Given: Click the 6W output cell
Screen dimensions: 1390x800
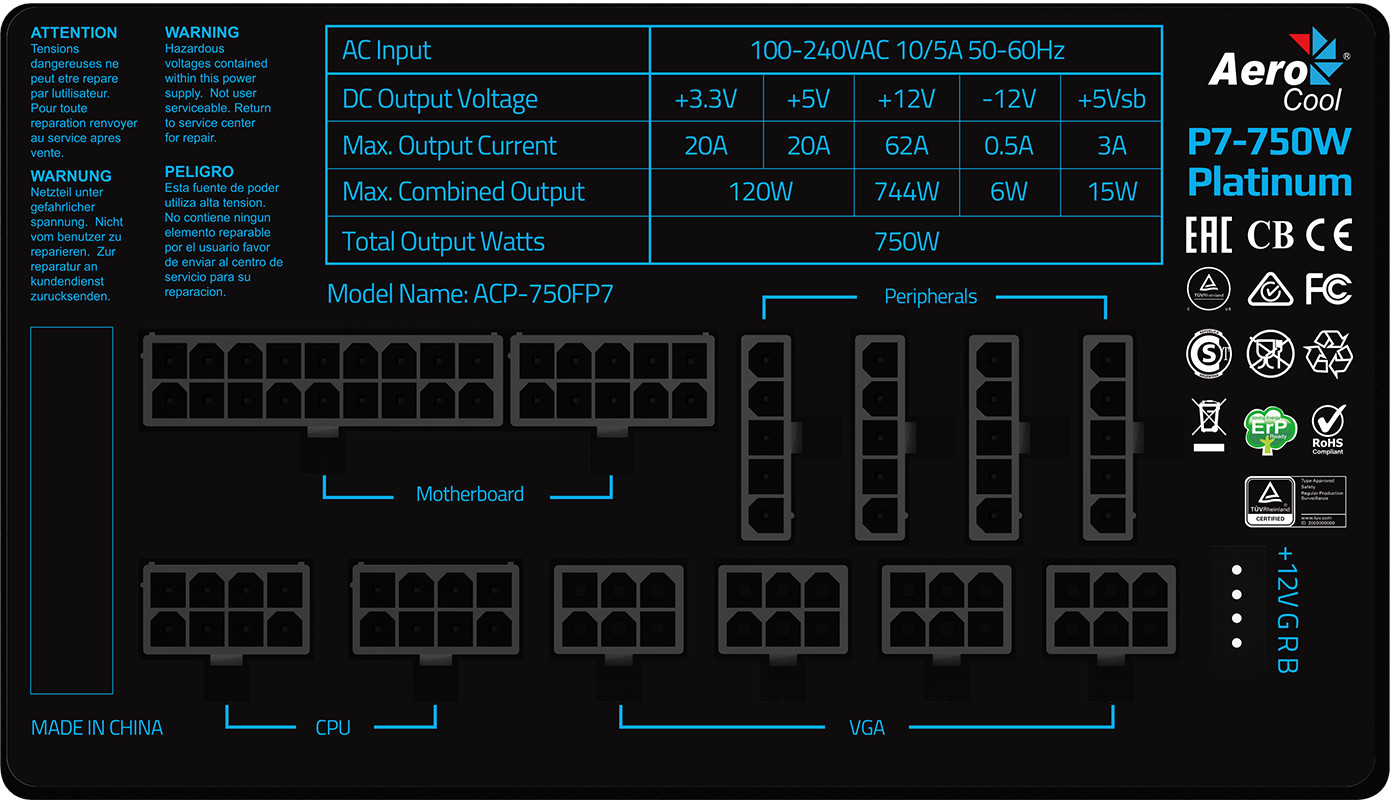Looking at the screenshot, I should 1009,192.
